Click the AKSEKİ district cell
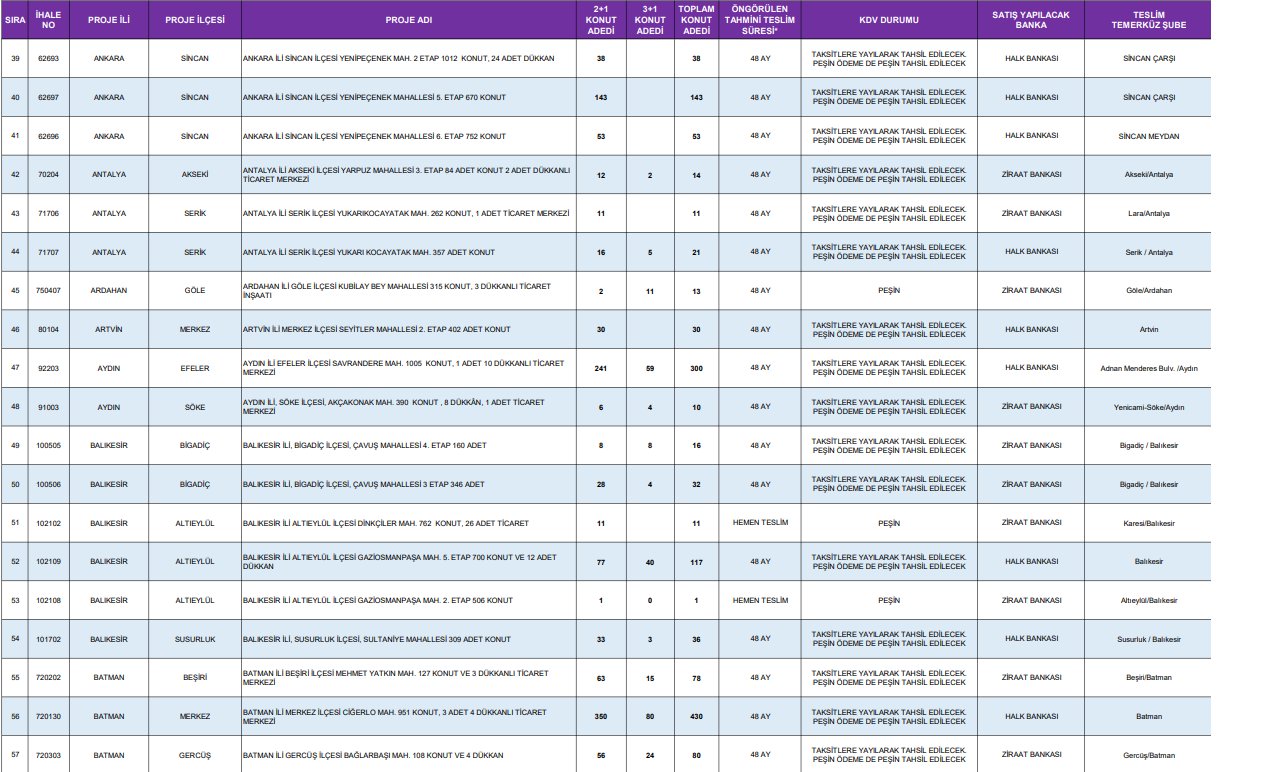1280x772 pixels. click(x=195, y=174)
